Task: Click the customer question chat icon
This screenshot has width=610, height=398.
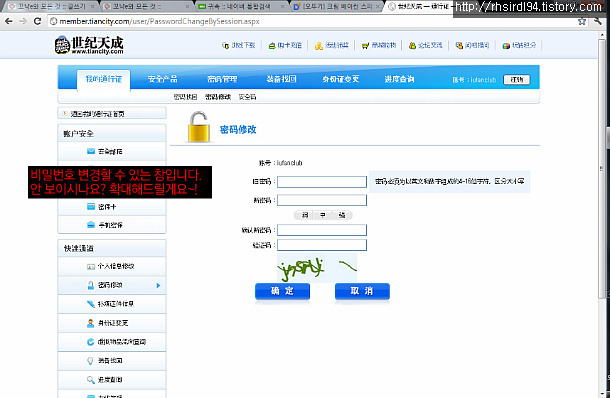Action: 459,46
